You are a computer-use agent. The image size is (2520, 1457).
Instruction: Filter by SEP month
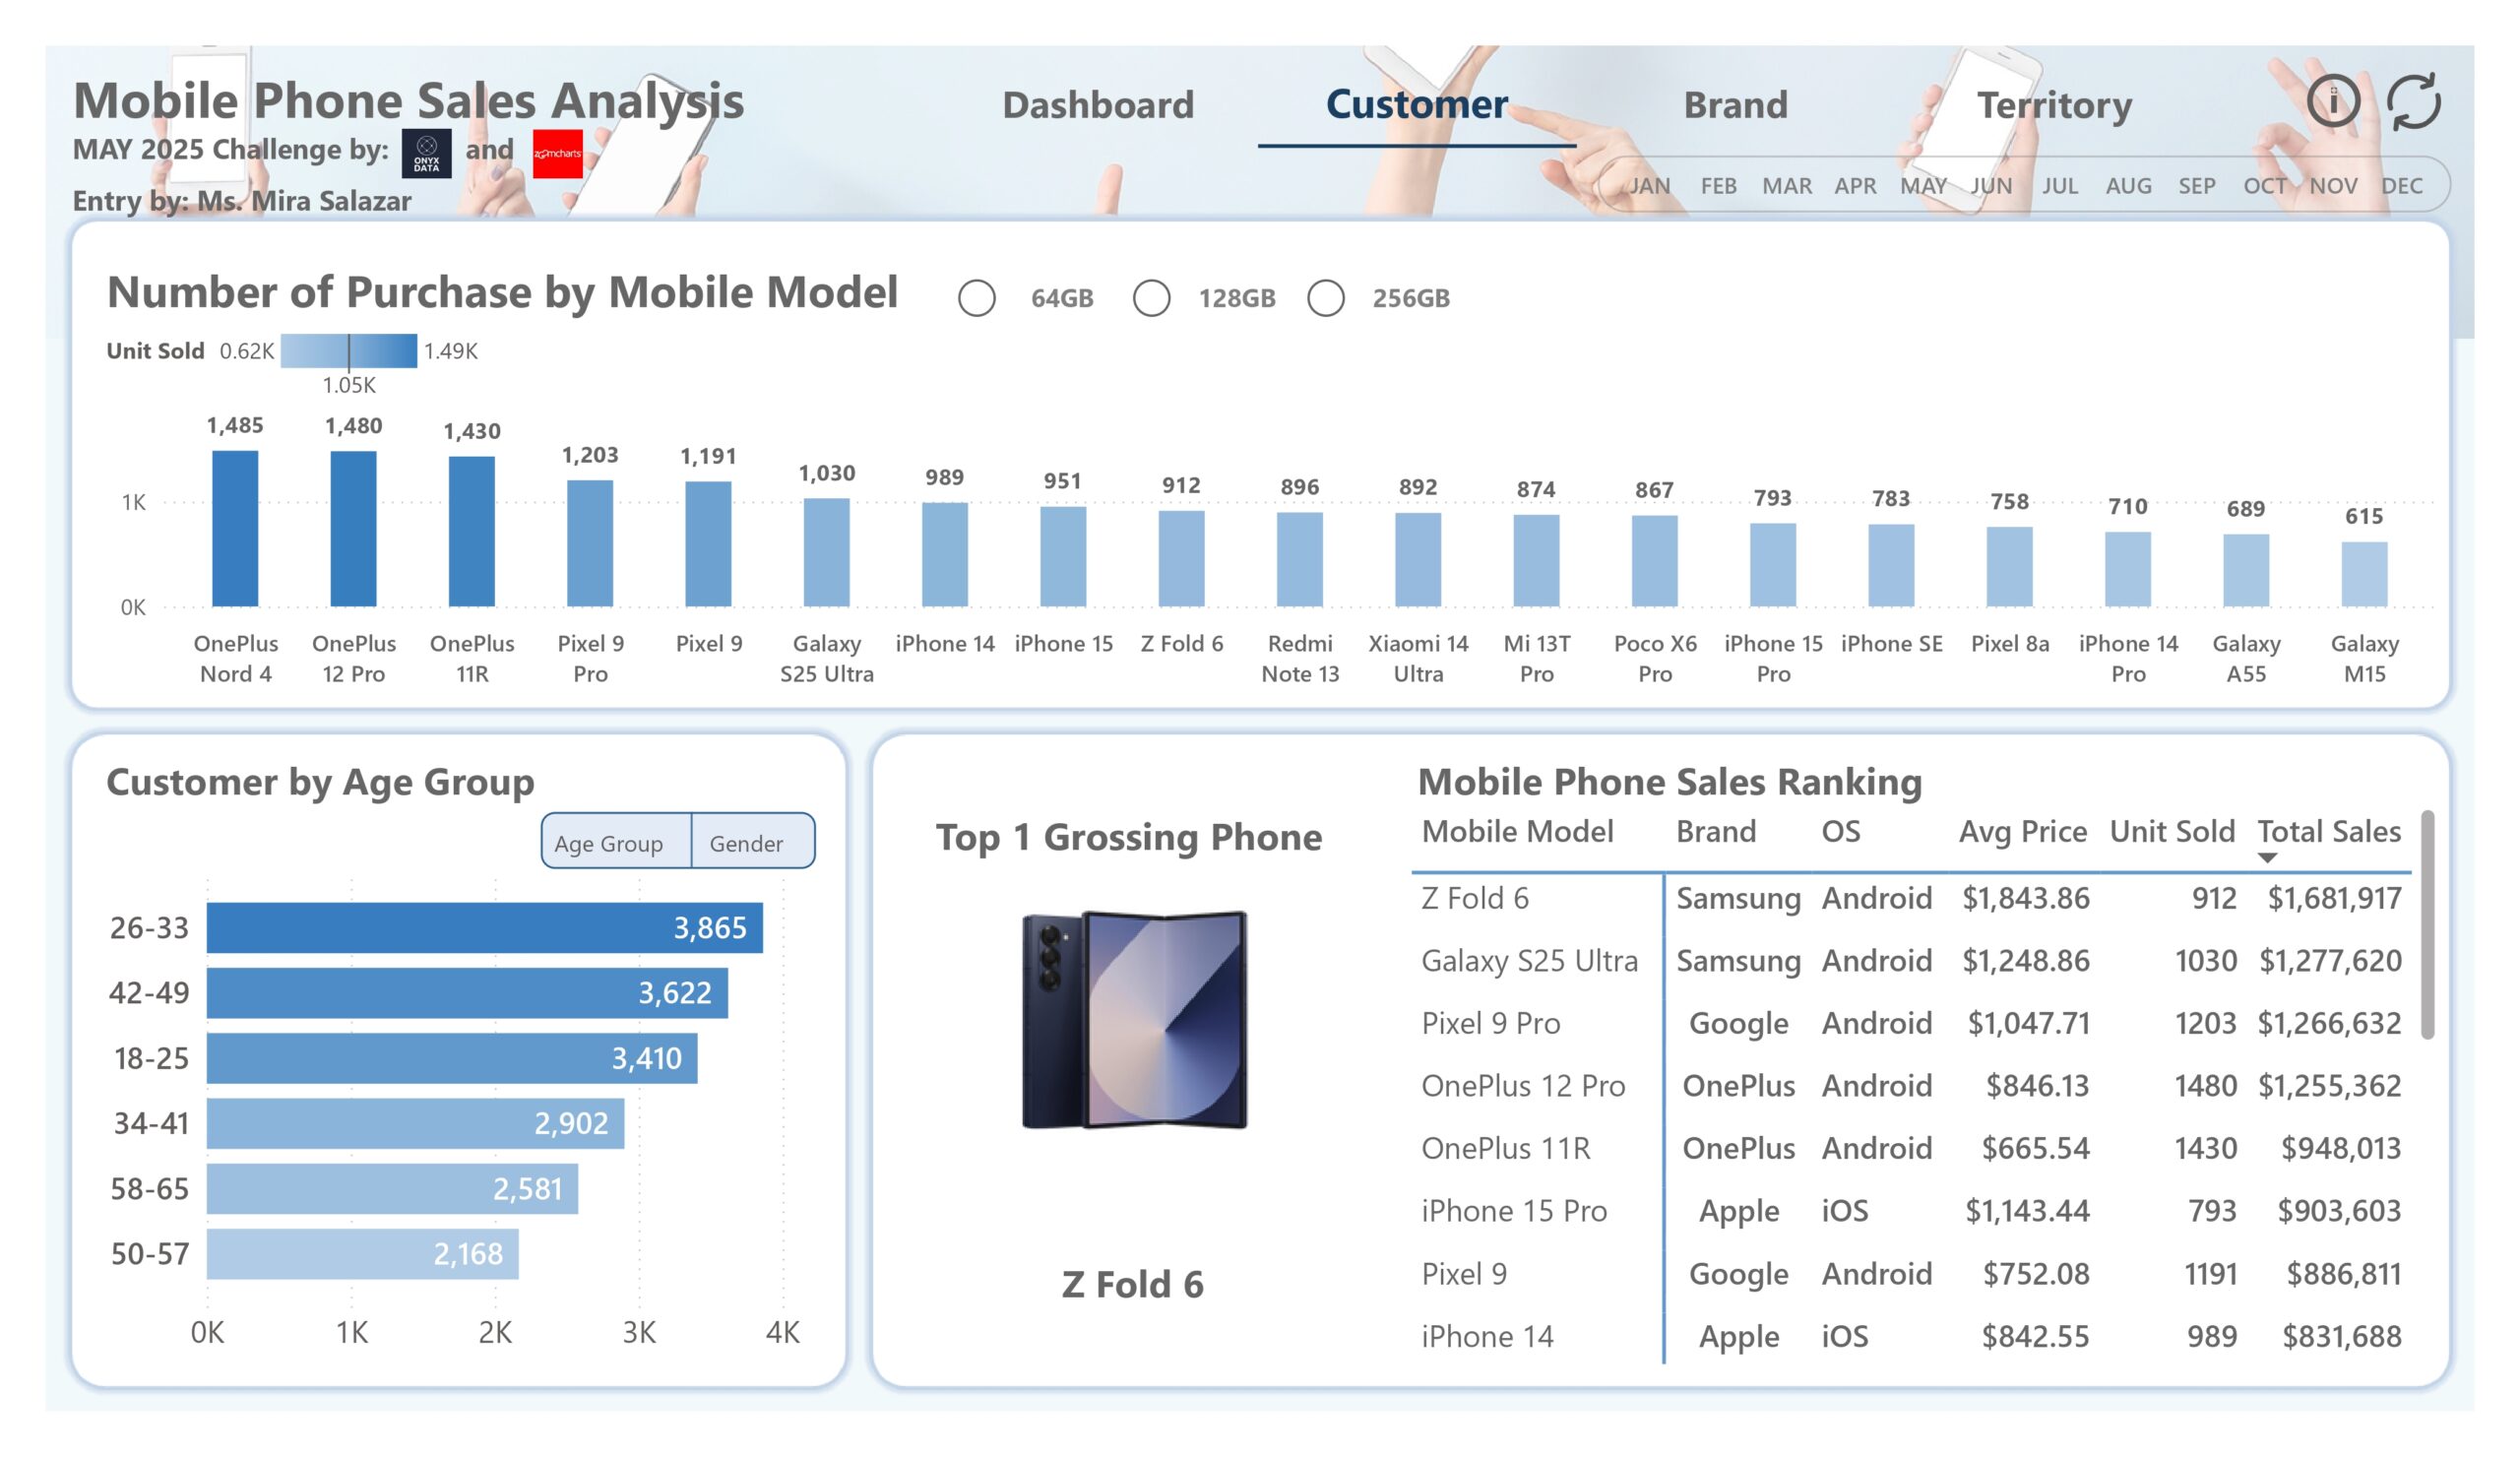[2196, 186]
